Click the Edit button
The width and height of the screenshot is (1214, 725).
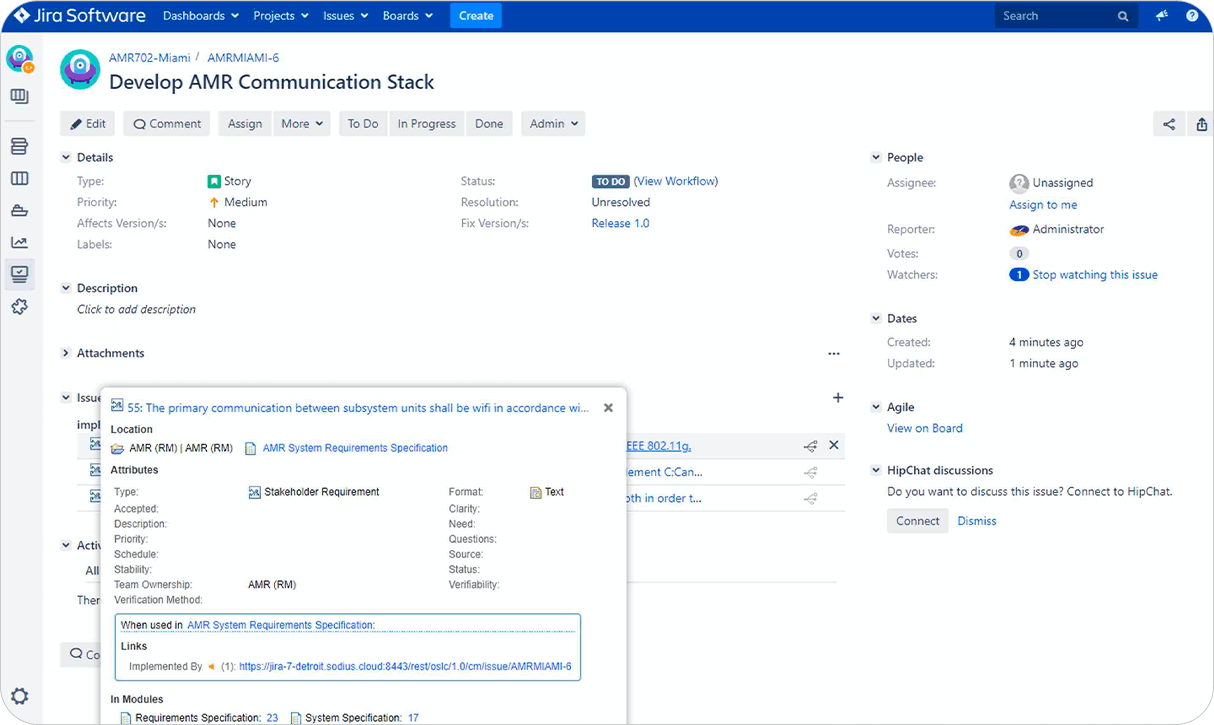pos(88,124)
